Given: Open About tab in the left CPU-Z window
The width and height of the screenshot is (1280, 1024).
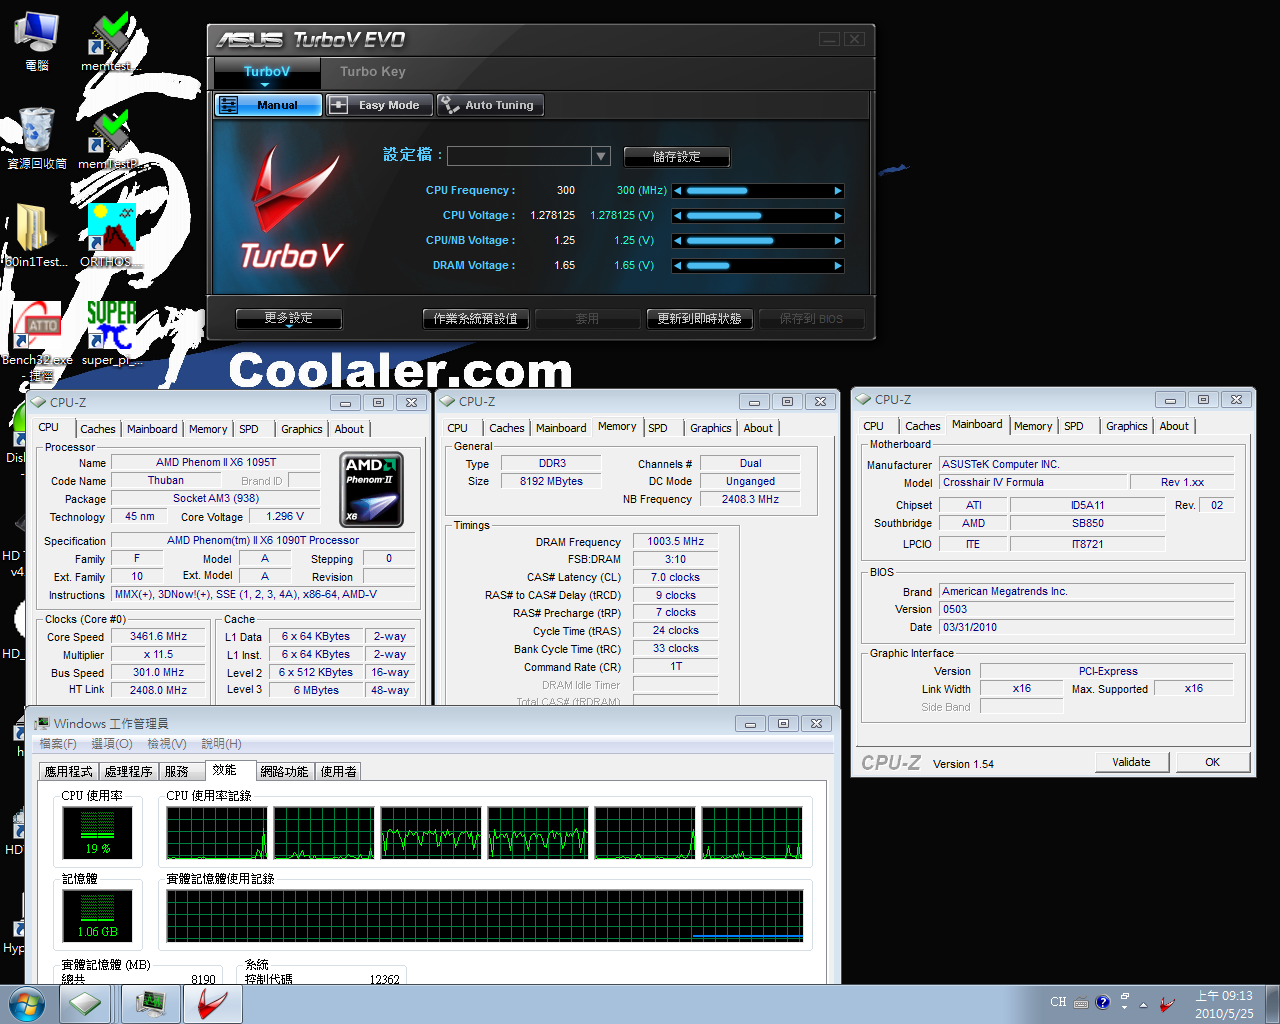Looking at the screenshot, I should 349,429.
